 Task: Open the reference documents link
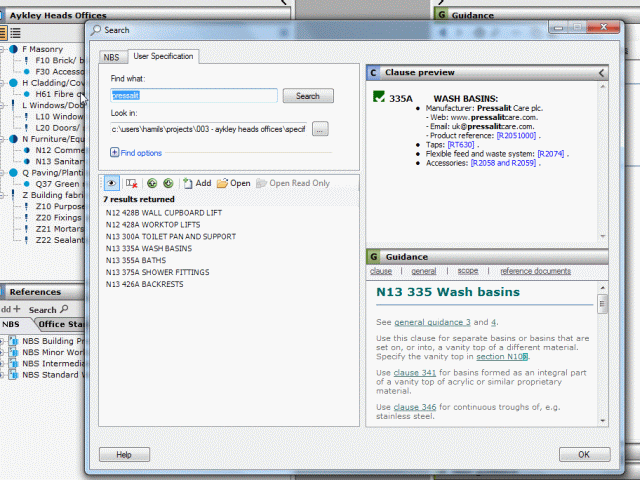click(536, 271)
